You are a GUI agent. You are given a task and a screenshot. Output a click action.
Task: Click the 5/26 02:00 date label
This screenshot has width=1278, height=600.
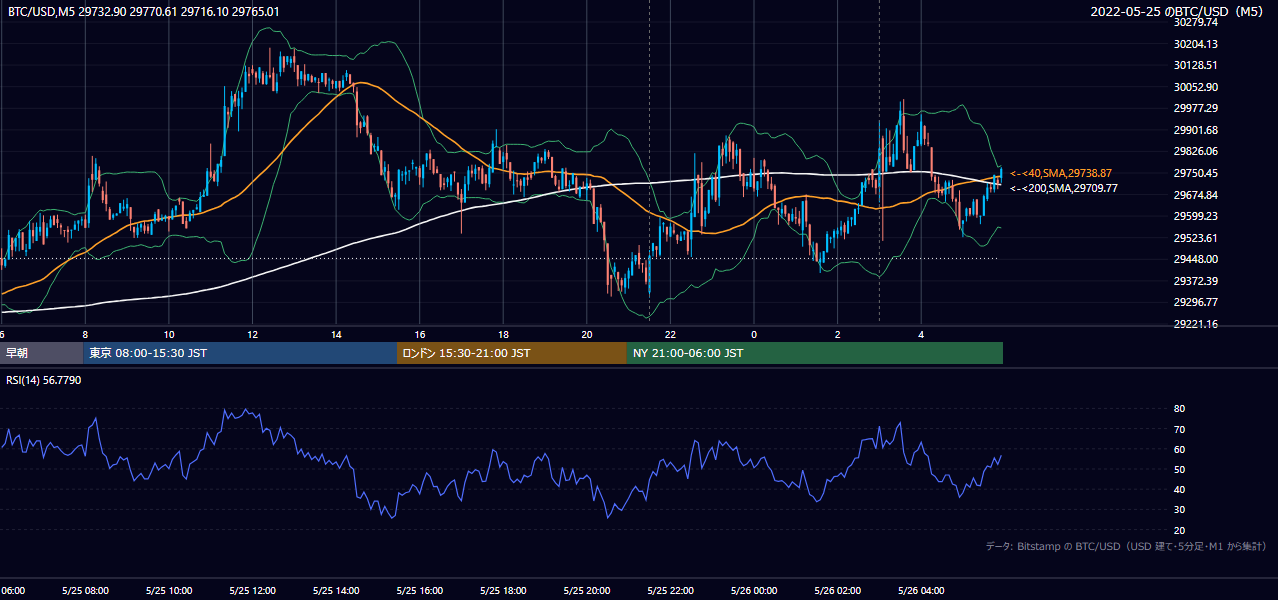coord(838,591)
